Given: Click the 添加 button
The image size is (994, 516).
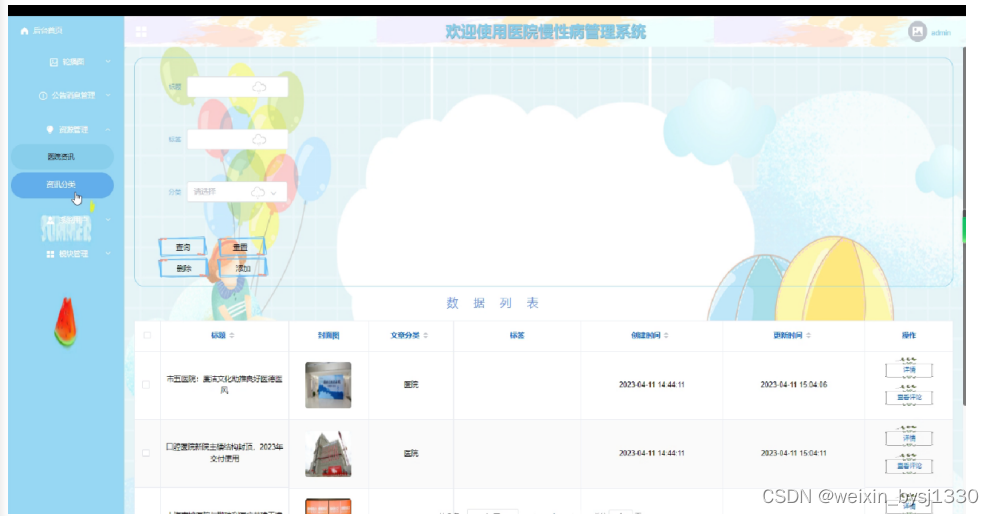Looking at the screenshot, I should (x=242, y=268).
